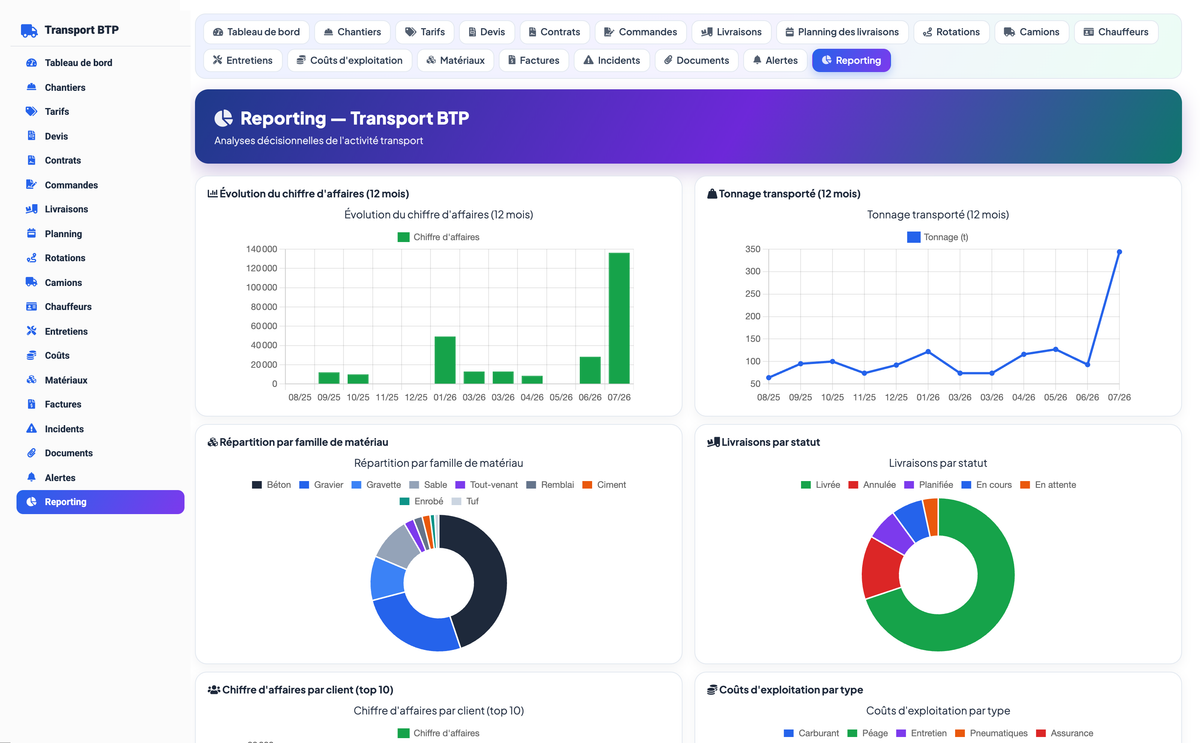Open the Coûts d'exploitation top tab
The height and width of the screenshot is (743, 1200).
349,60
